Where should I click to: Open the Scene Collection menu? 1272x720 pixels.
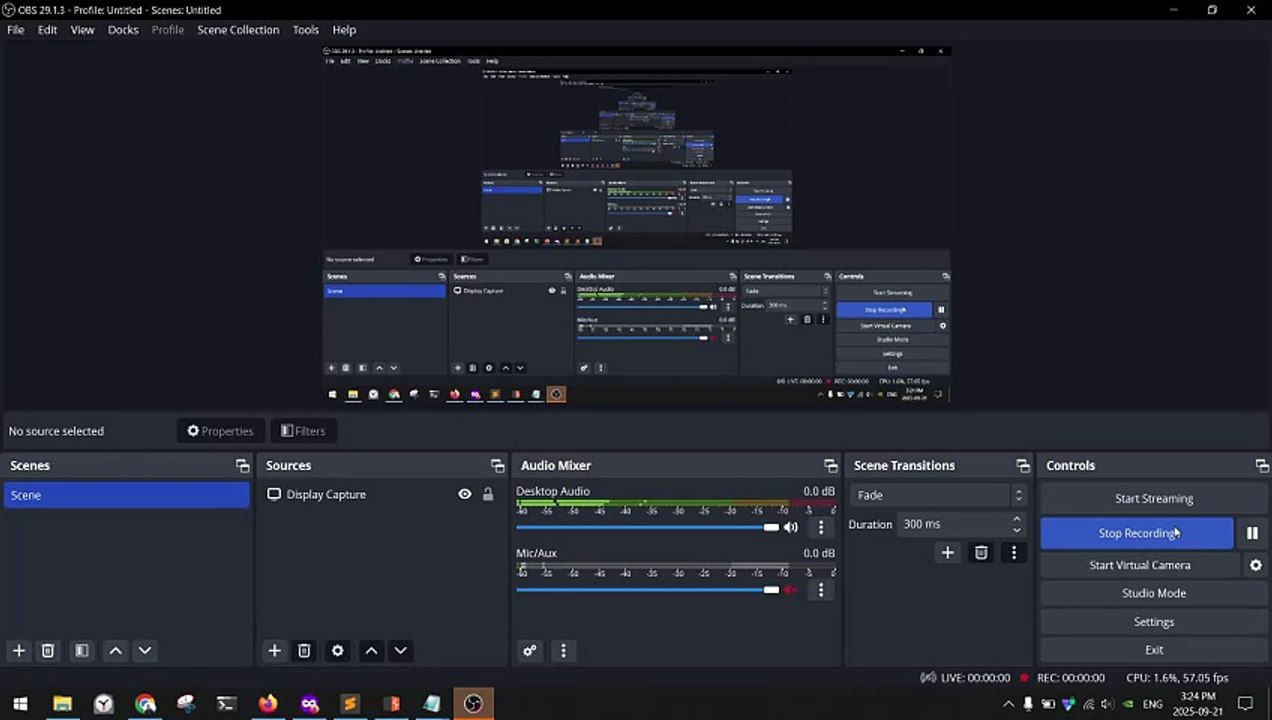click(x=238, y=30)
